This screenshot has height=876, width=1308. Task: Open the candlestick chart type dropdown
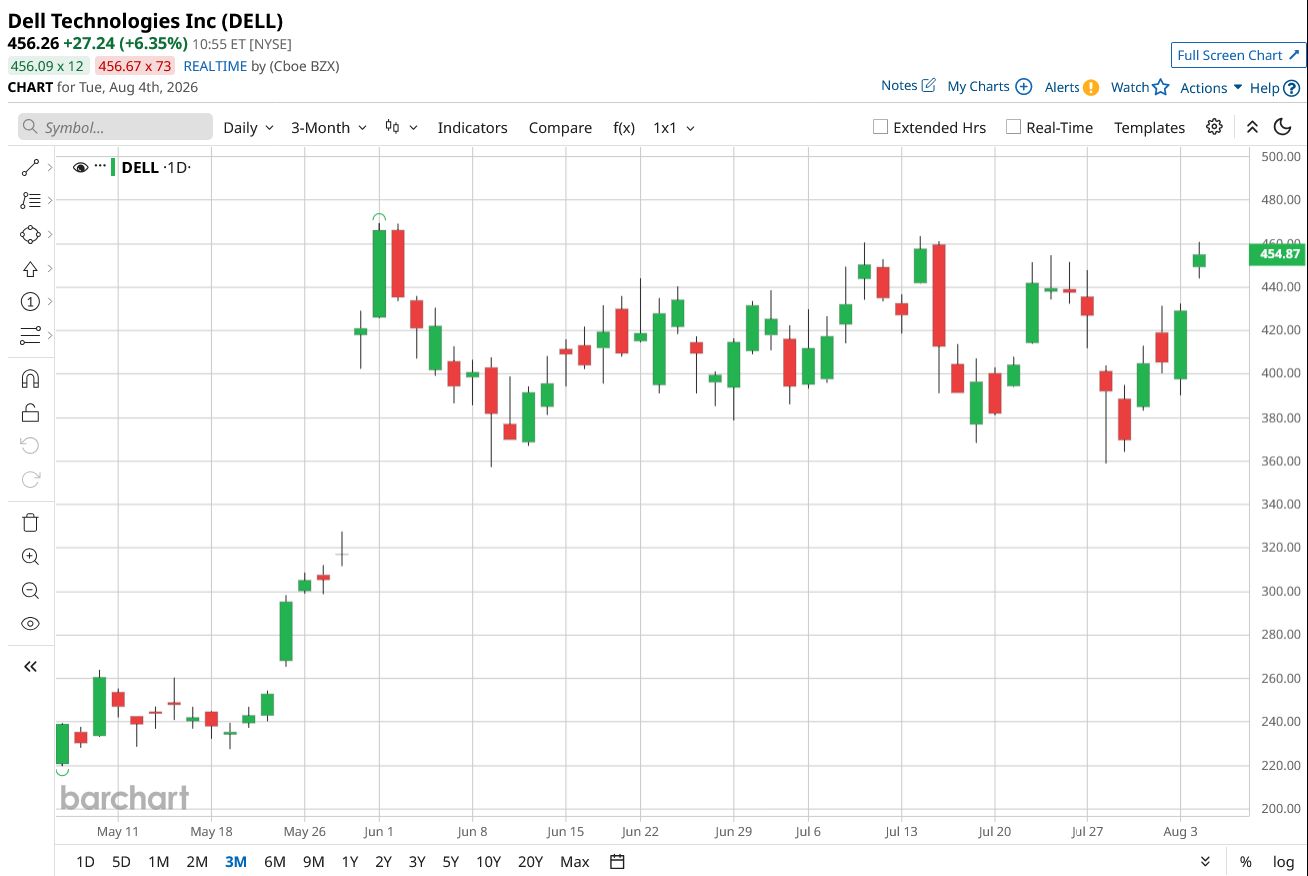coord(401,127)
